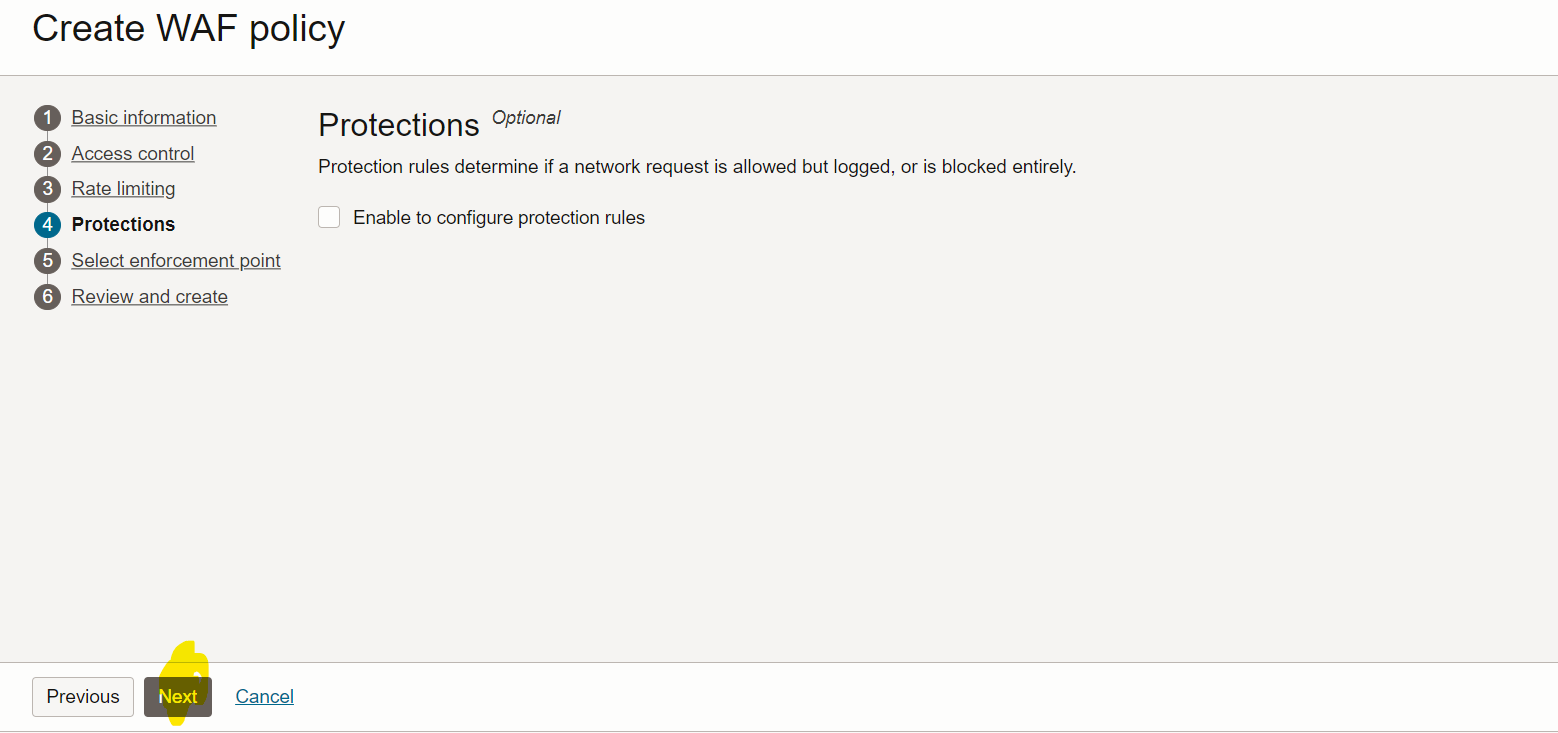The image size is (1558, 733).
Task: Click the Previous button
Action: [x=82, y=696]
